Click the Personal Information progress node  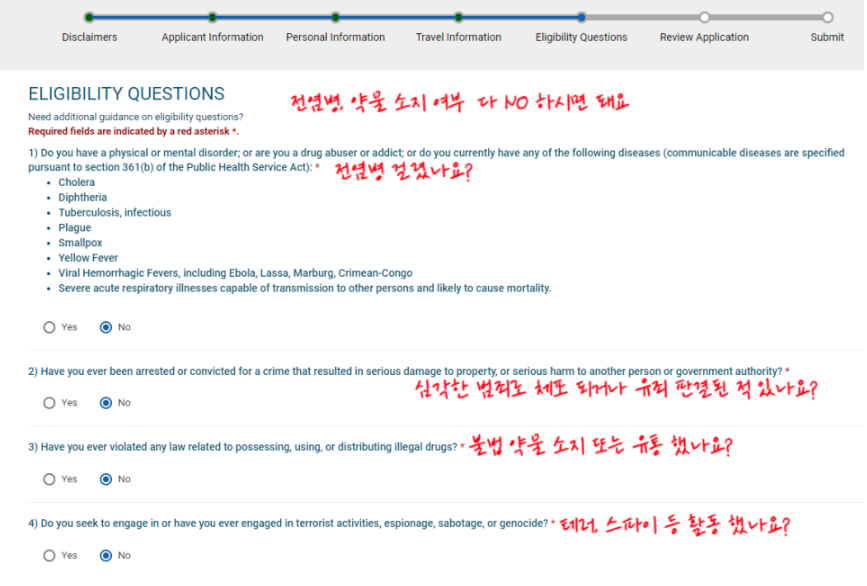click(335, 17)
